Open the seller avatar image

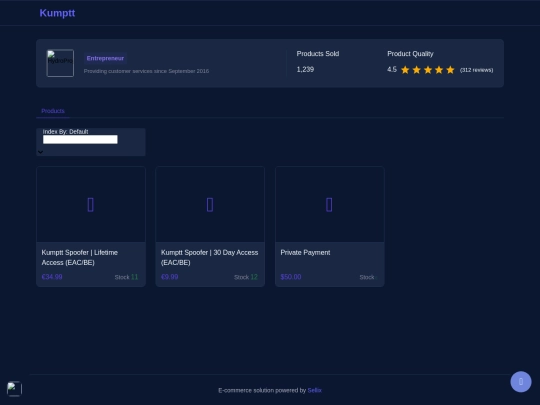point(60,63)
